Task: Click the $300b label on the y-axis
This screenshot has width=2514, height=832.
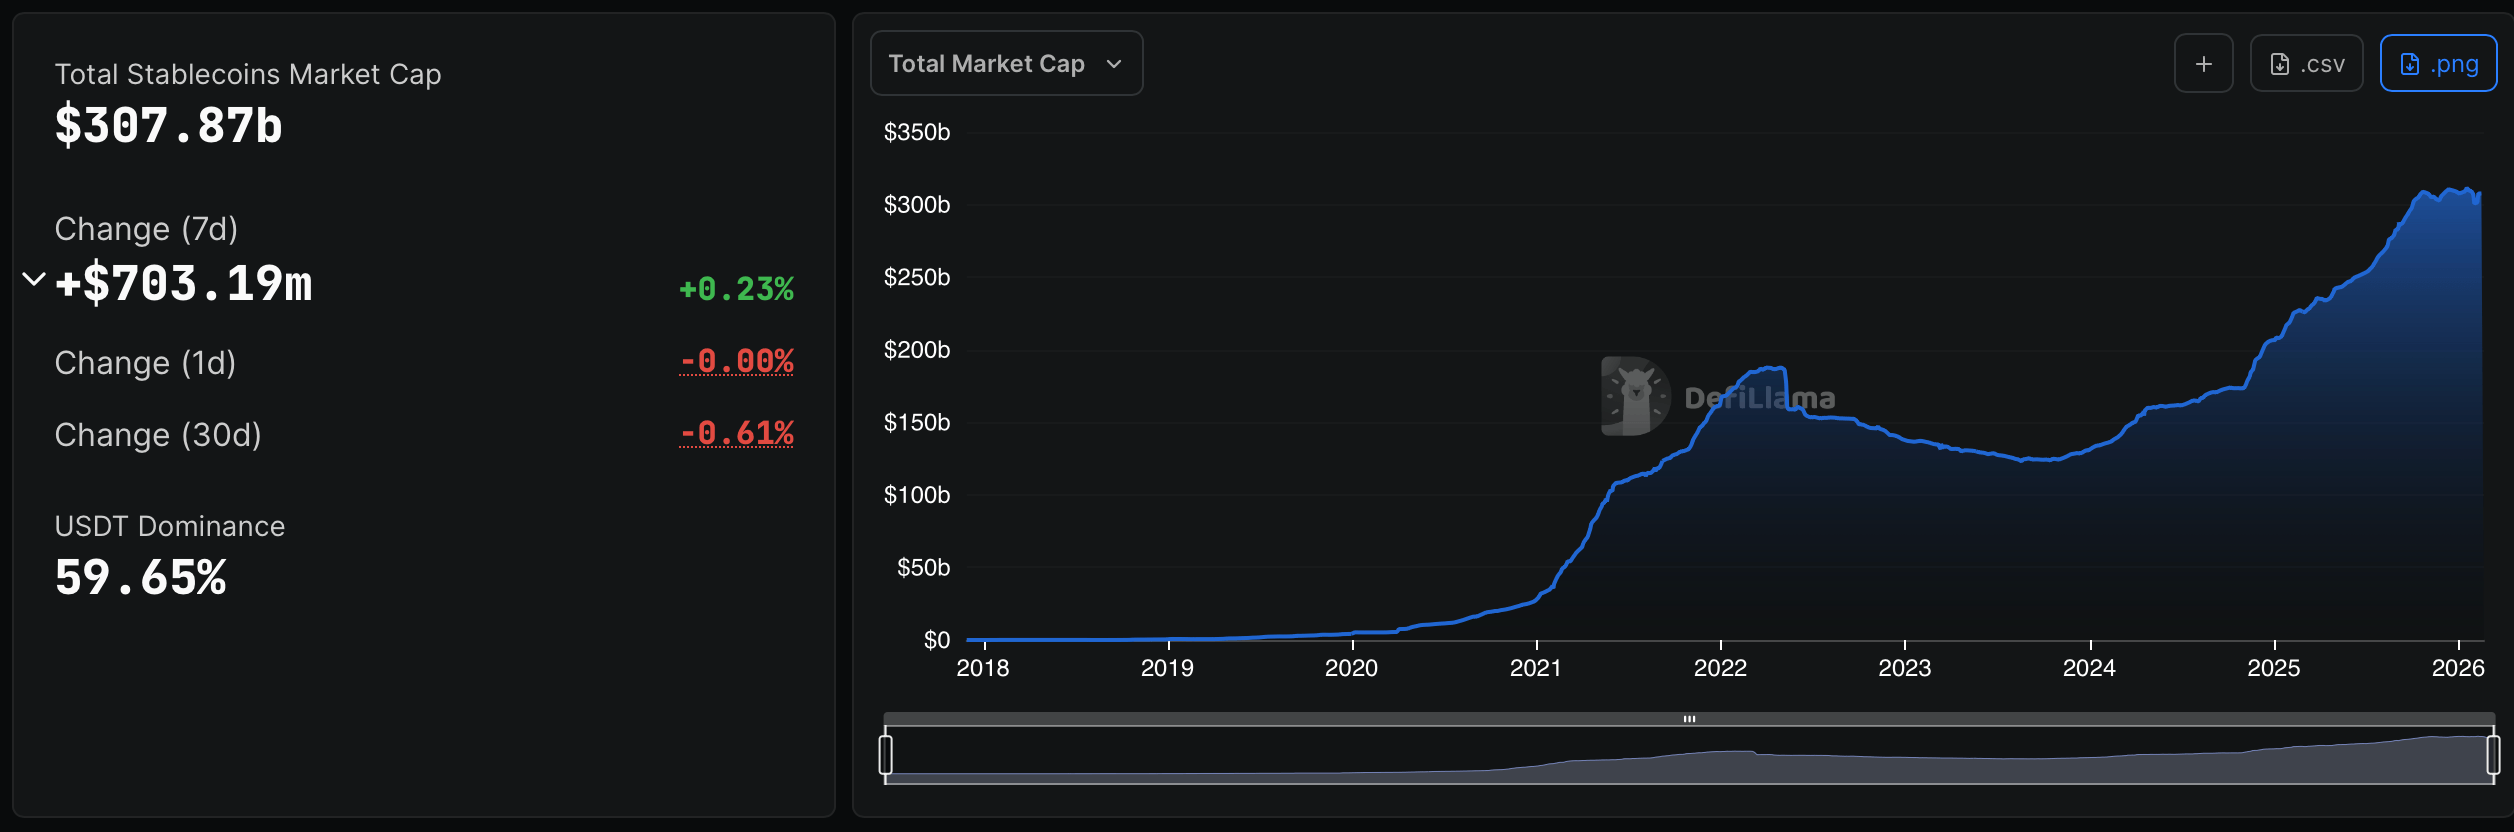Action: click(916, 205)
